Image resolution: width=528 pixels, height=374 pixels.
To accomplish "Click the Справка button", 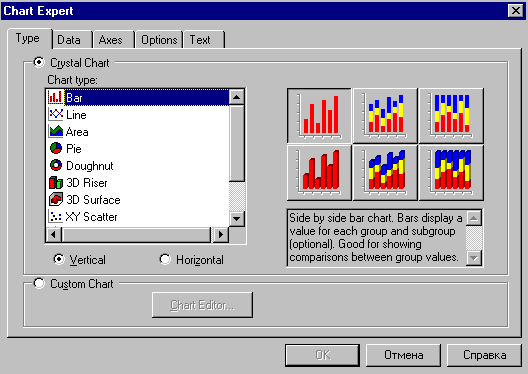I will (484, 355).
